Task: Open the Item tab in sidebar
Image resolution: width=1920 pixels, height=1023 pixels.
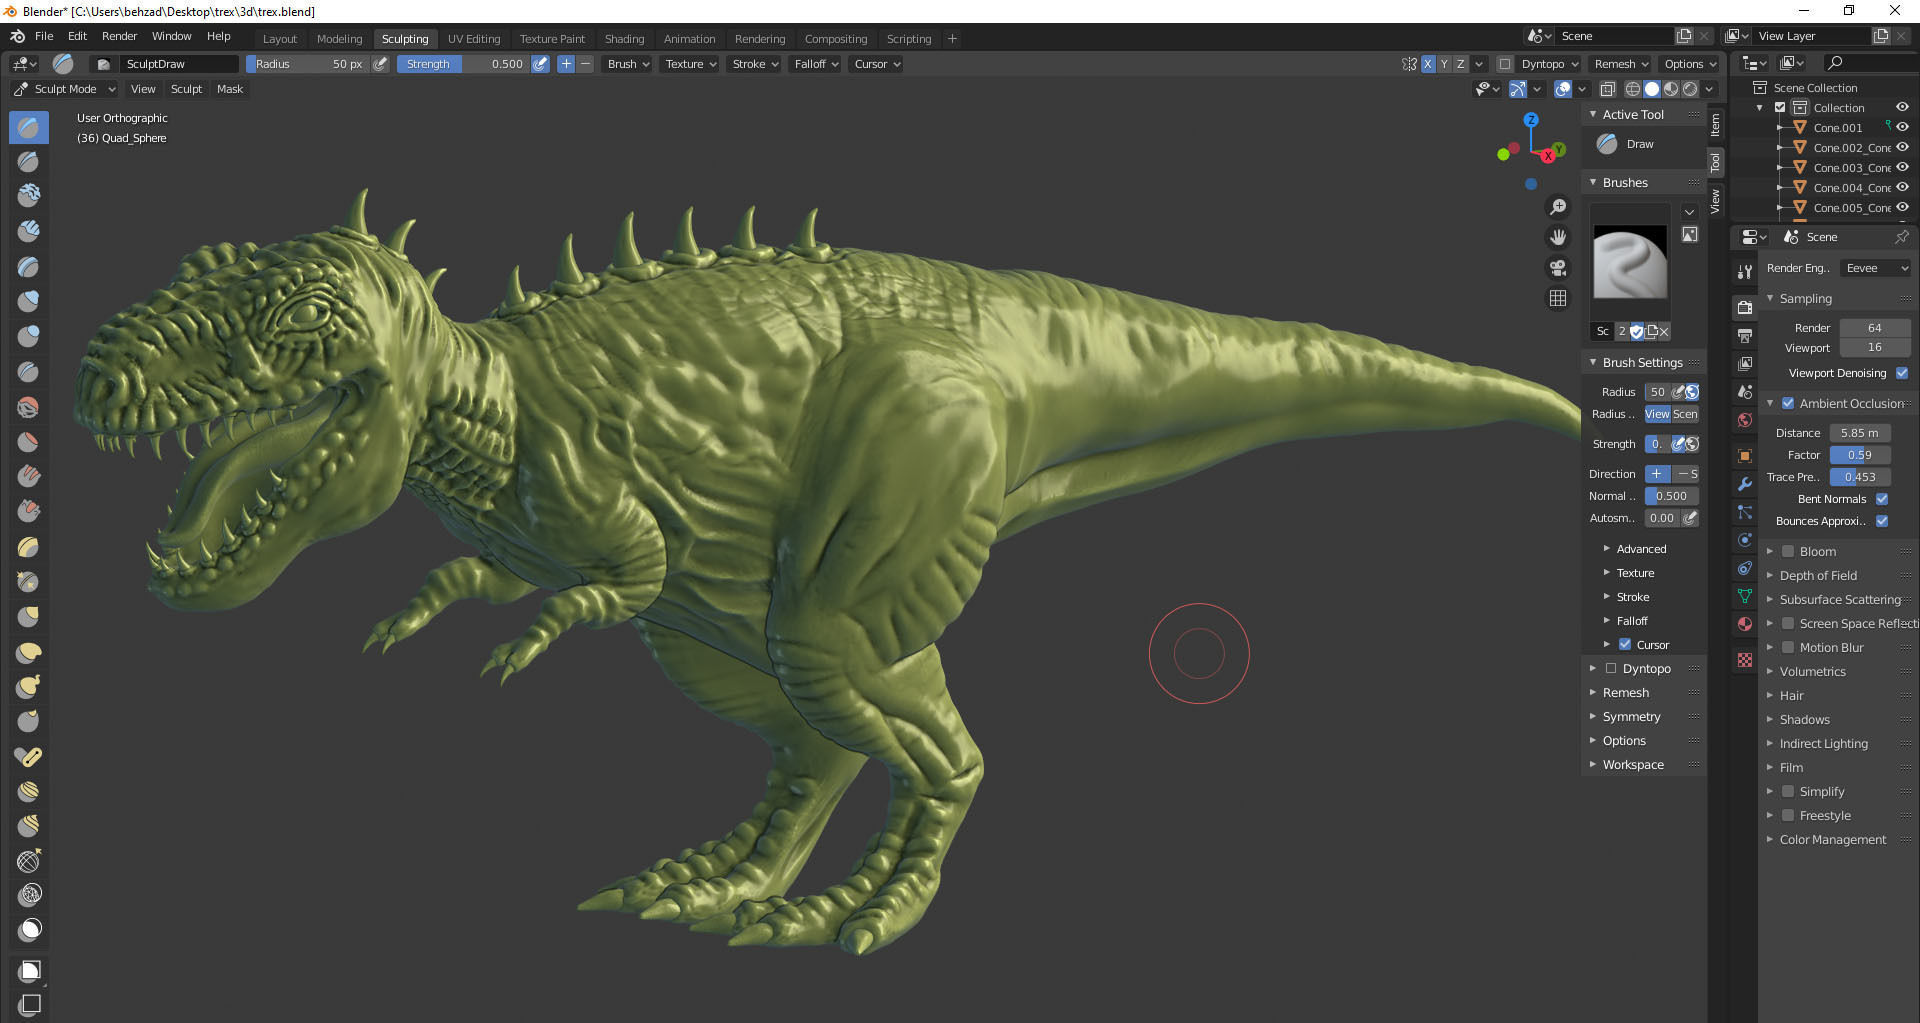Action: [x=1715, y=125]
